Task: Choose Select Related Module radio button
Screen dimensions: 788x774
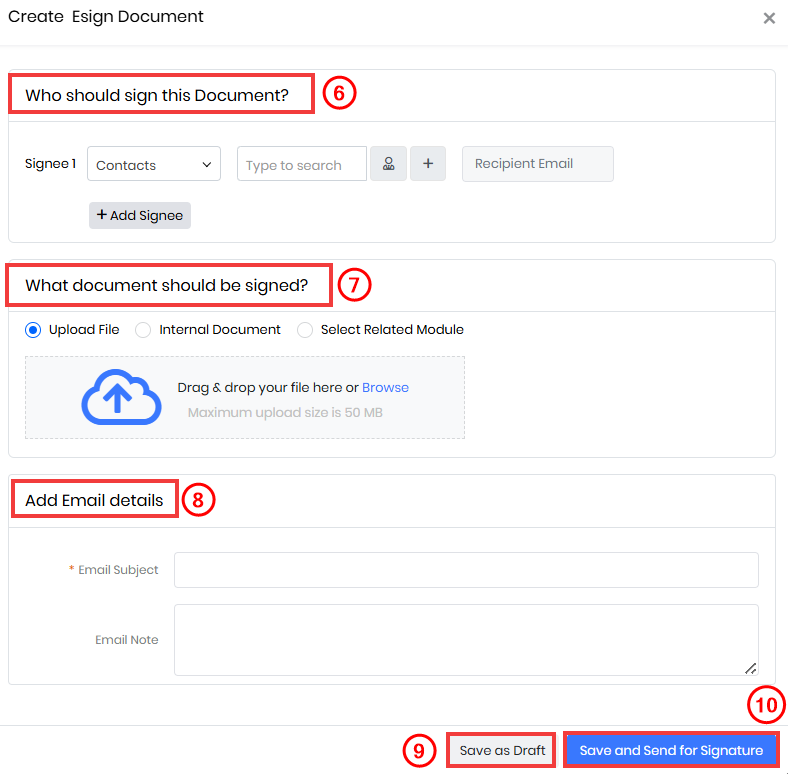Action: (305, 330)
